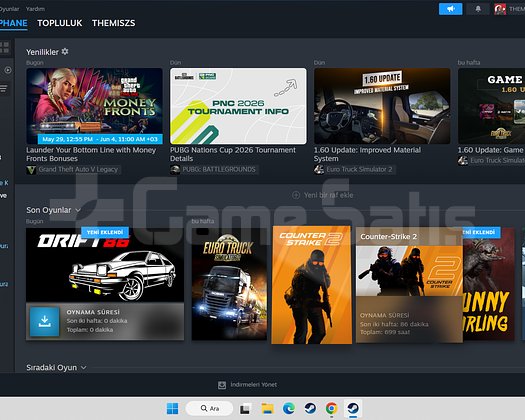This screenshot has width=525, height=420.
Task: Open Yenilikler settings gear
Action: (65, 52)
